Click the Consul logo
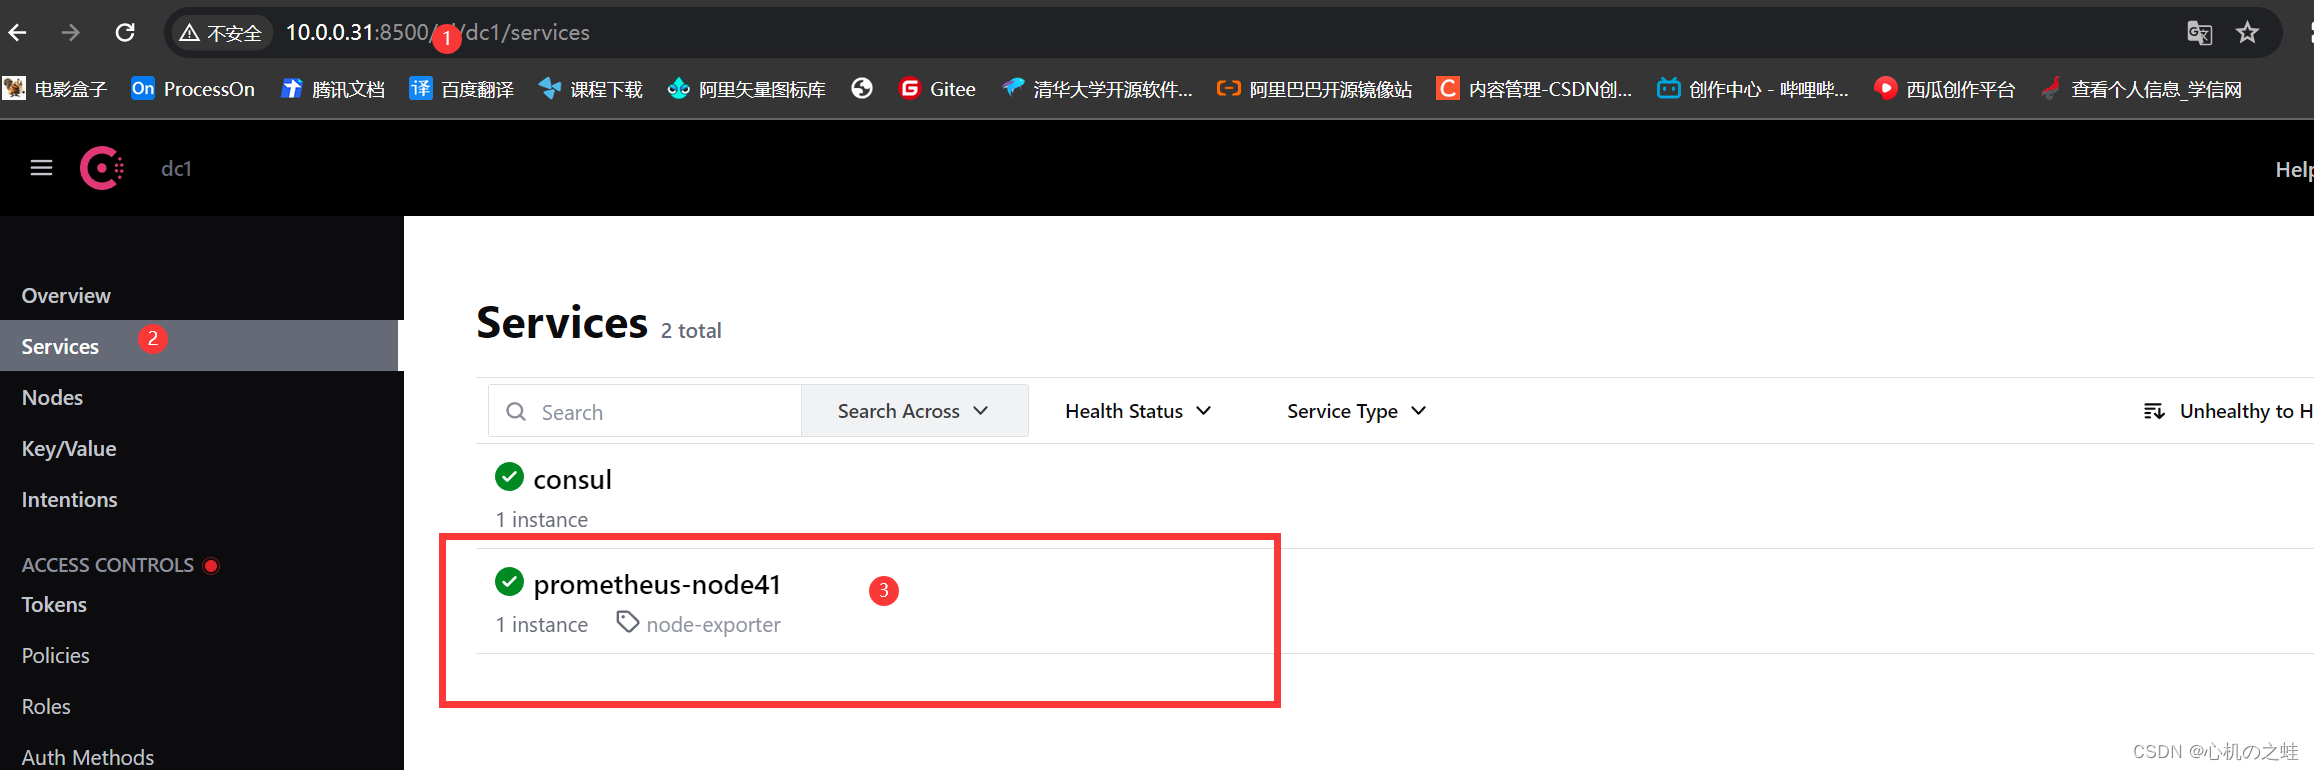2314x770 pixels. point(102,168)
